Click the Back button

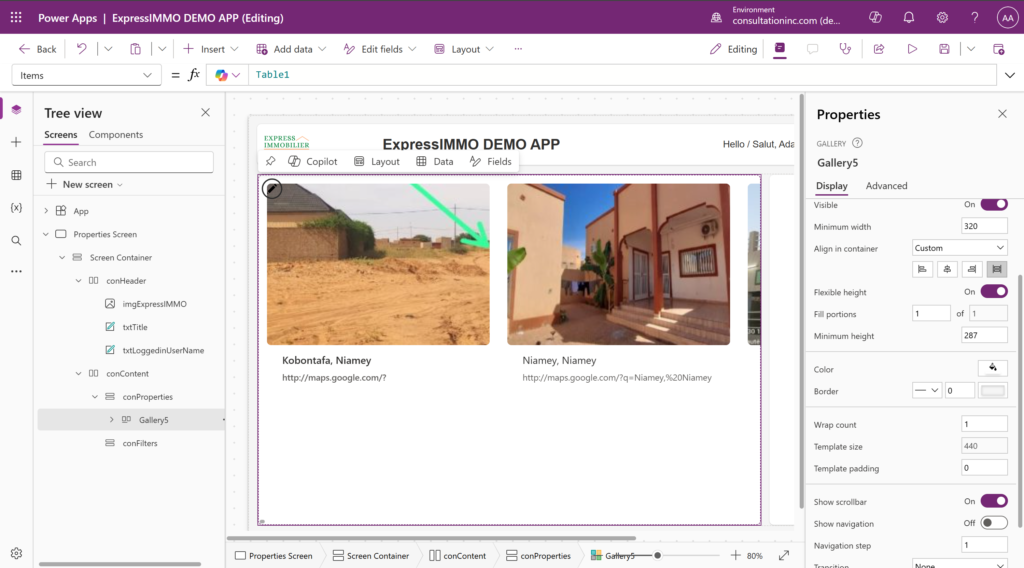coord(37,49)
